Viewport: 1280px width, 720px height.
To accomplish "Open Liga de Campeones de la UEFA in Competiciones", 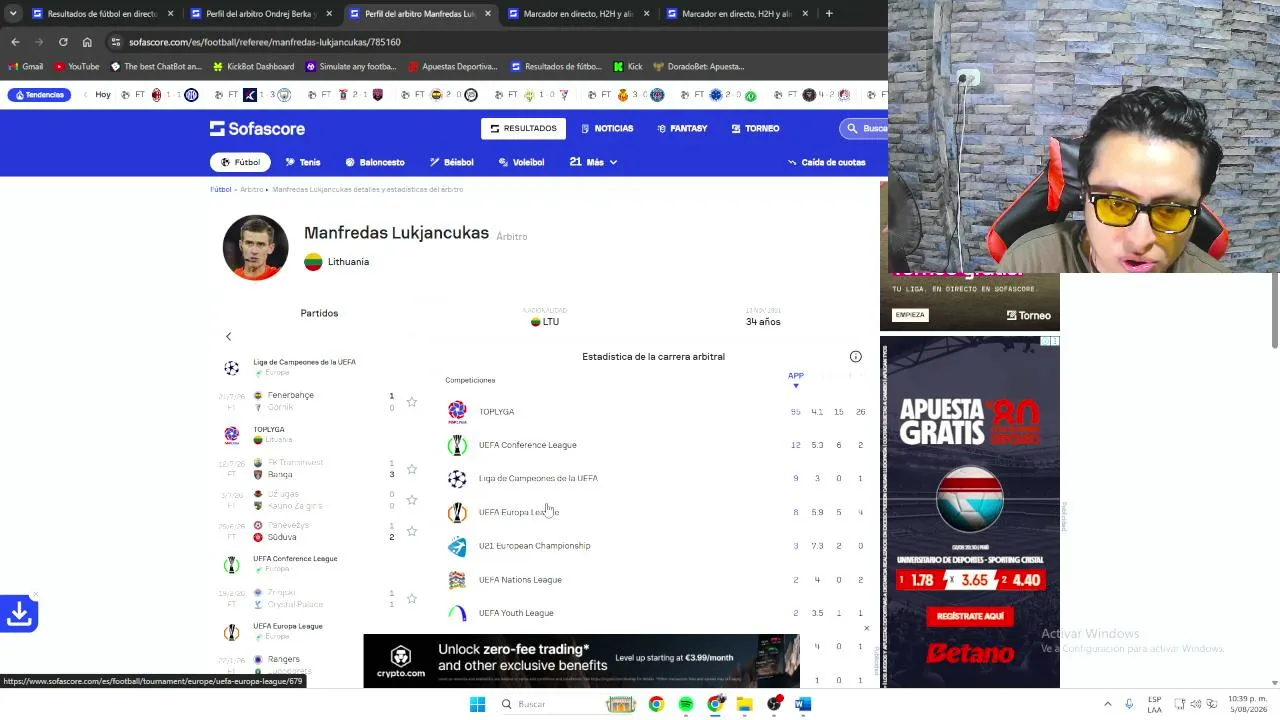I will coord(538,479).
